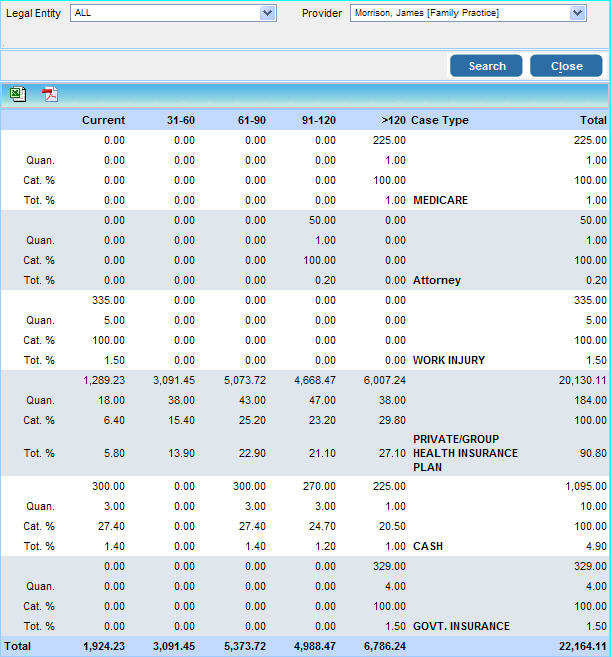This screenshot has width=611, height=657.
Task: Select the WORK INJURY case type
Action: click(450, 360)
